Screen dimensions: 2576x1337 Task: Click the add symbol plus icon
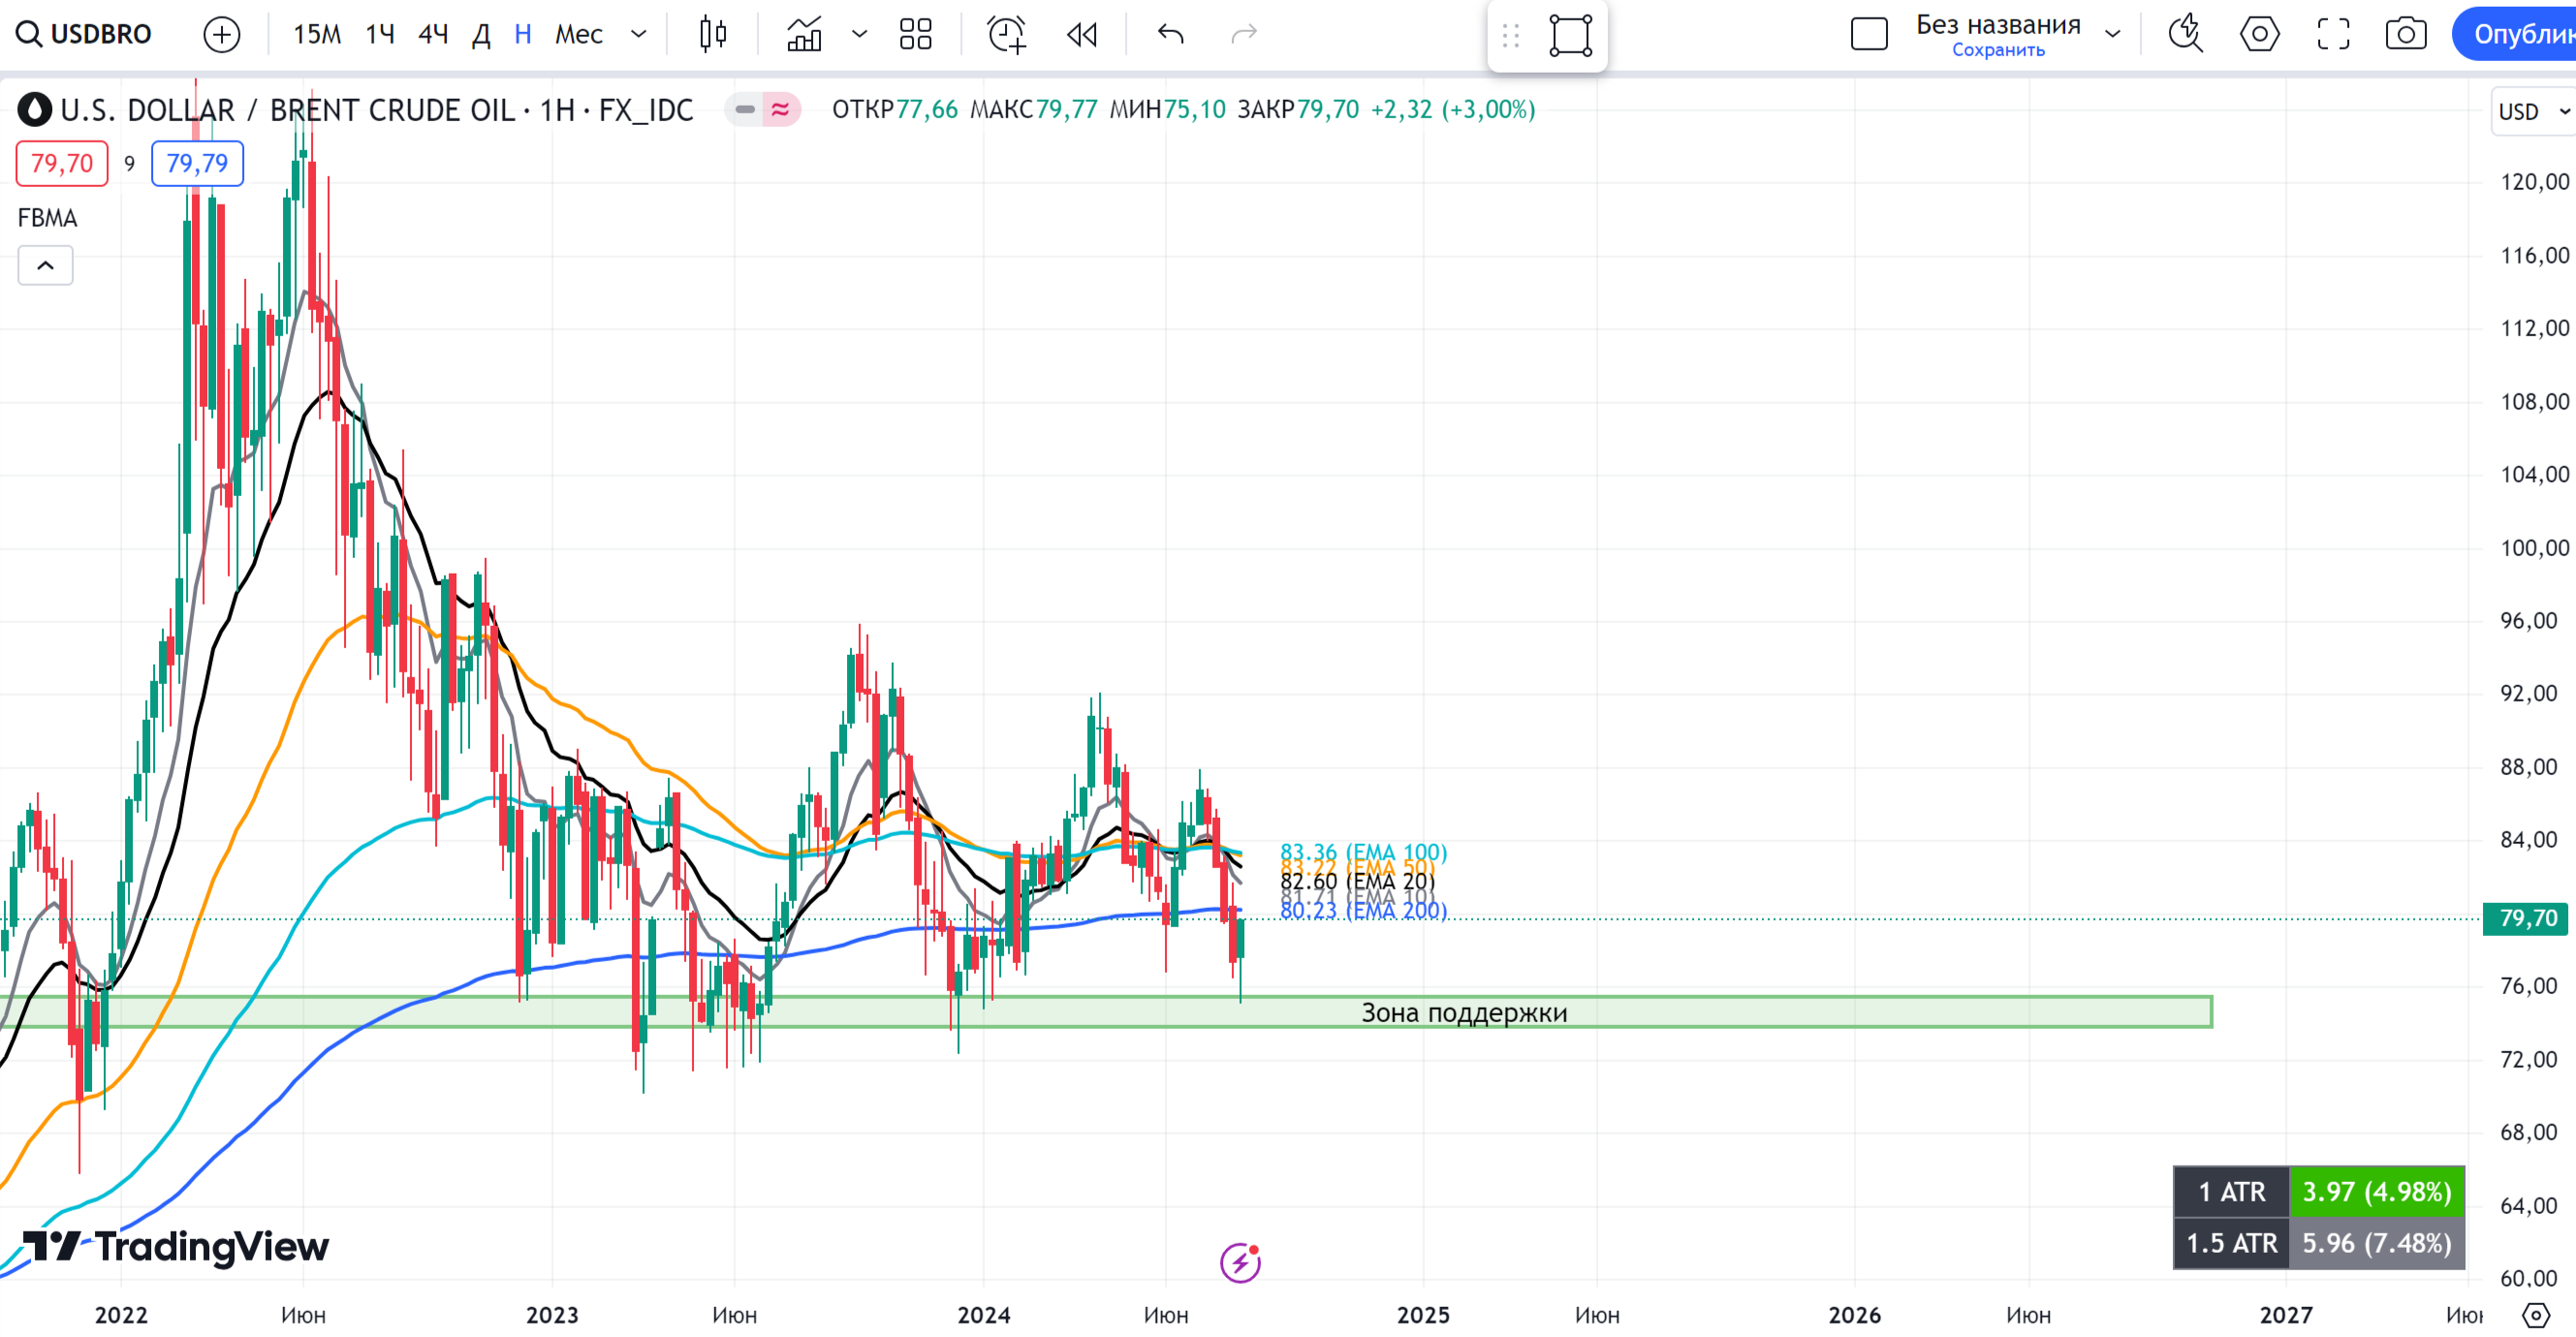click(x=221, y=34)
